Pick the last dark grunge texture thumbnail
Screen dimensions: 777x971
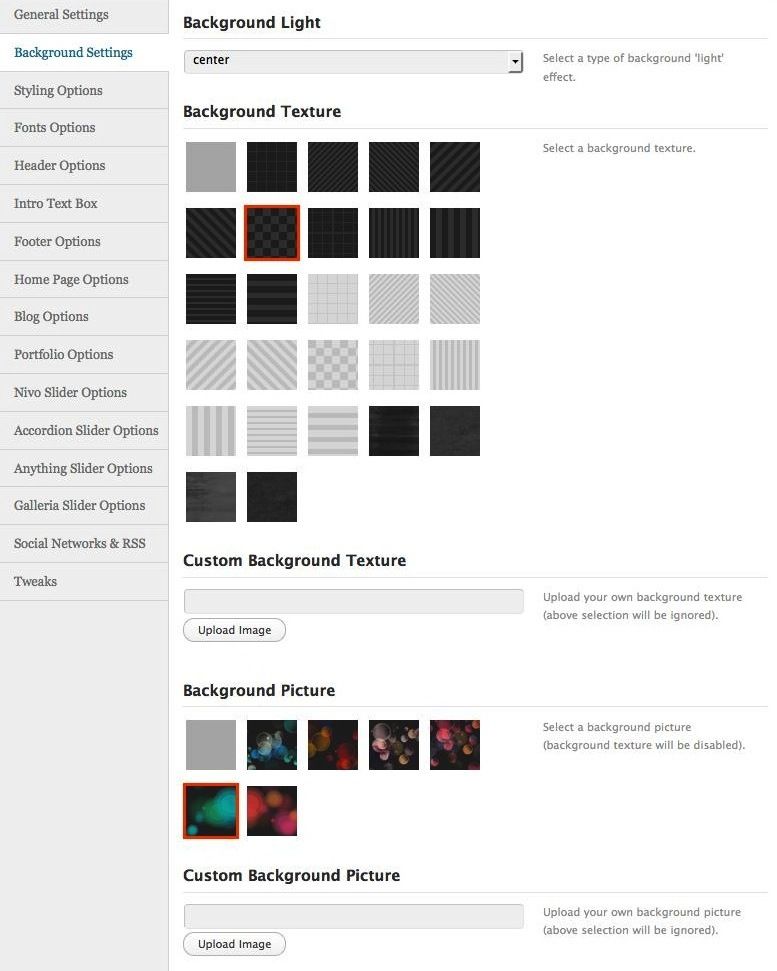[x=272, y=497]
